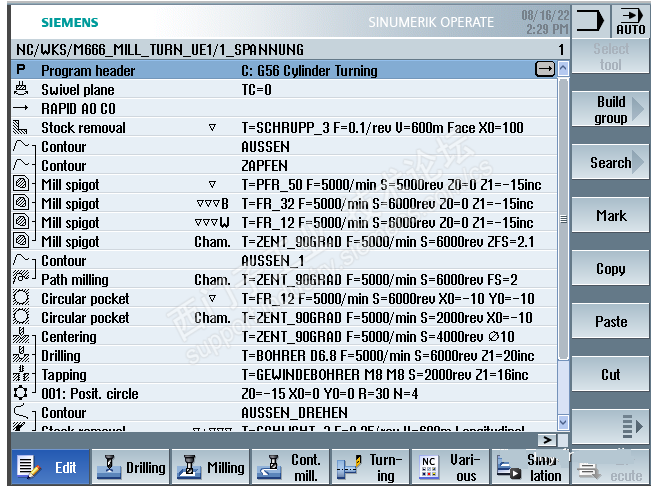Click the Drilling row icon
This screenshot has height=491, width=659.
coord(21,354)
